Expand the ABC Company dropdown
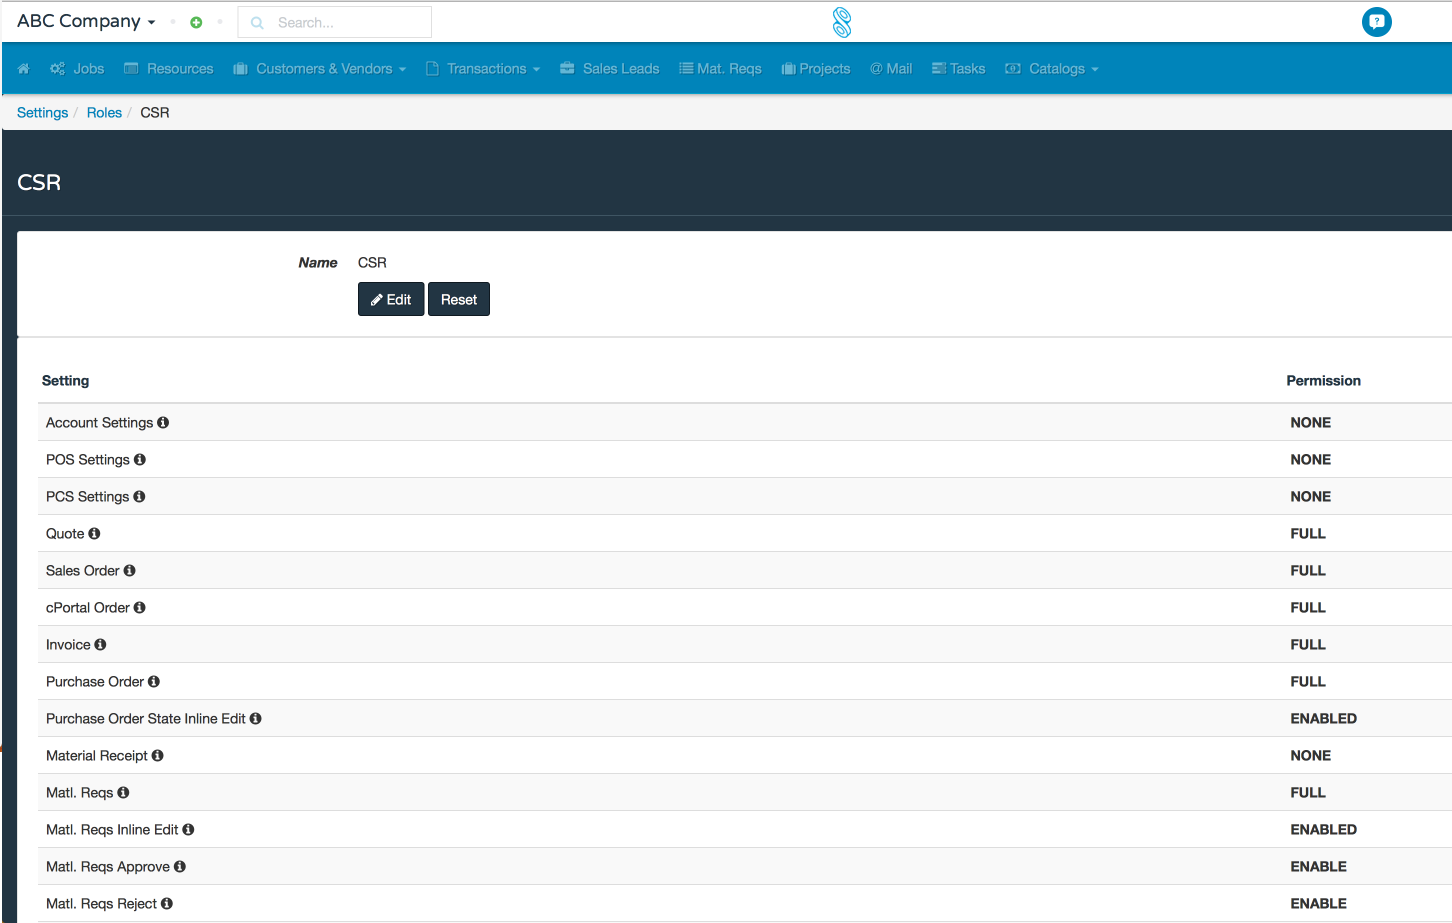The image size is (1452, 923). [x=86, y=22]
